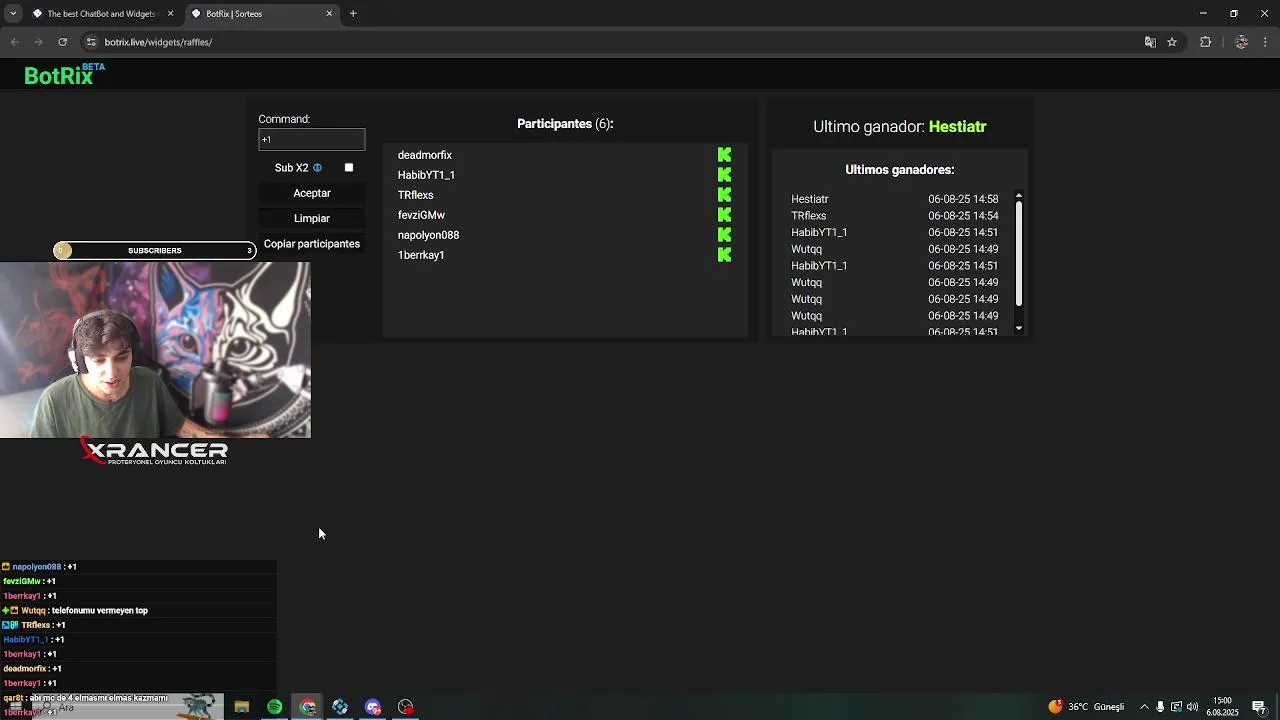Switch to 'The best ChatBot and Widgets' tab
Image resolution: width=1280 pixels, height=720 pixels.
coord(101,14)
